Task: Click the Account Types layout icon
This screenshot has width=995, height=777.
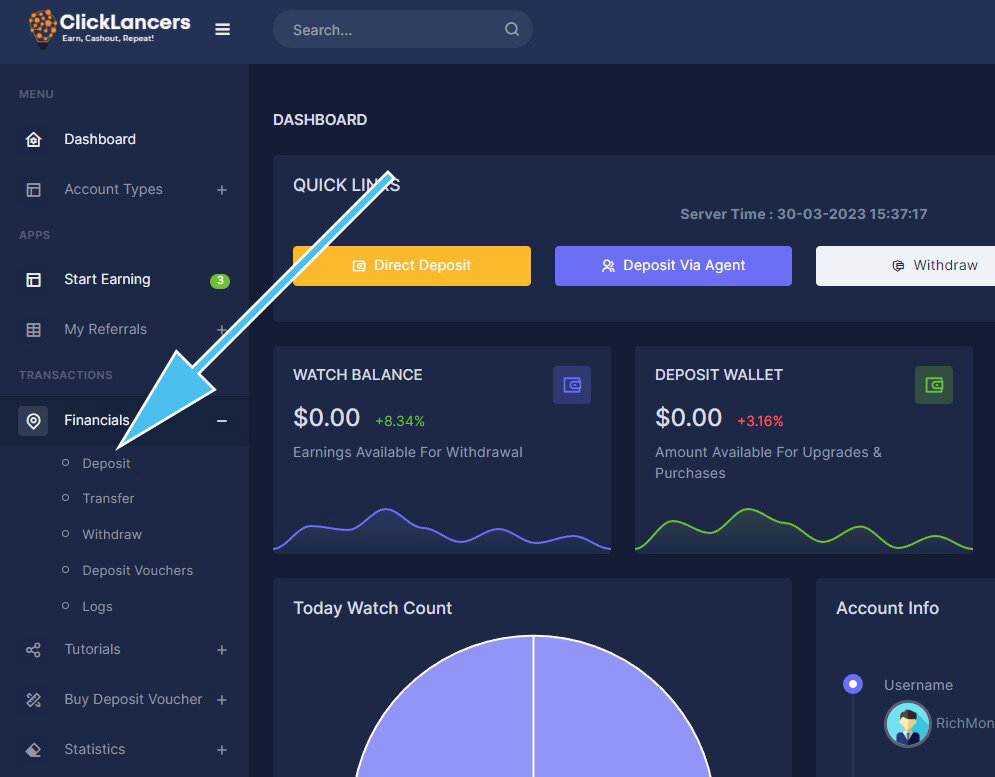Action: (34, 190)
